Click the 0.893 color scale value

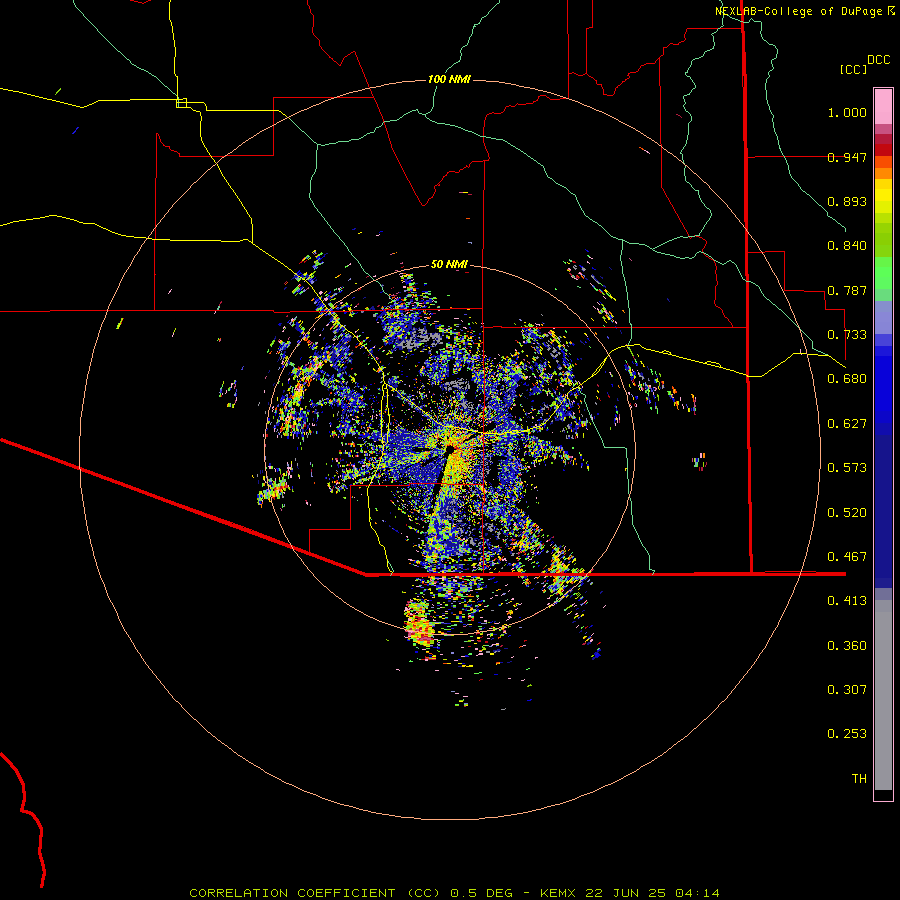point(847,201)
